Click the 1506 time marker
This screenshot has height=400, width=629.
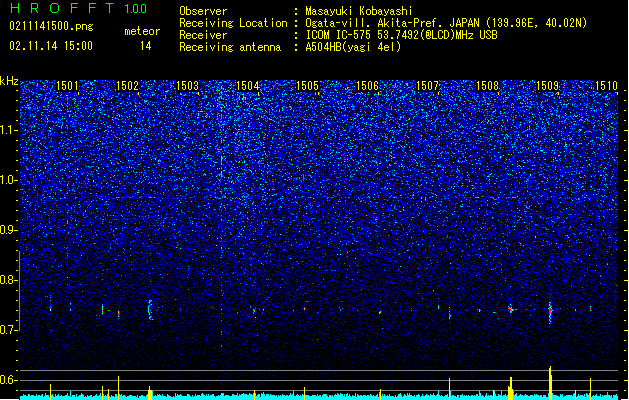point(367,86)
